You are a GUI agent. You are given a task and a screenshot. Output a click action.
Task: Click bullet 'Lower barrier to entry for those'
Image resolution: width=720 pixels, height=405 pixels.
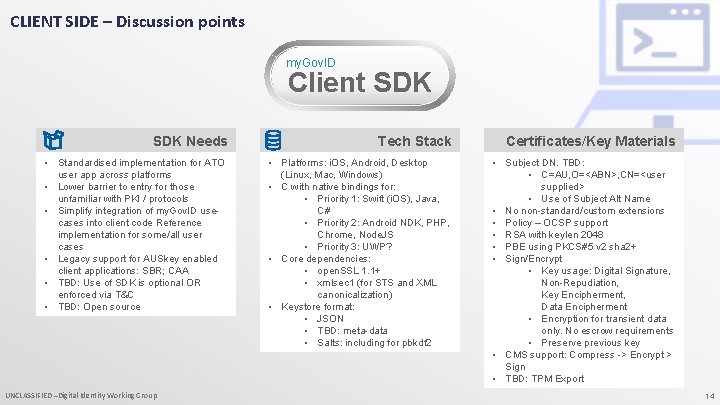click(x=126, y=186)
